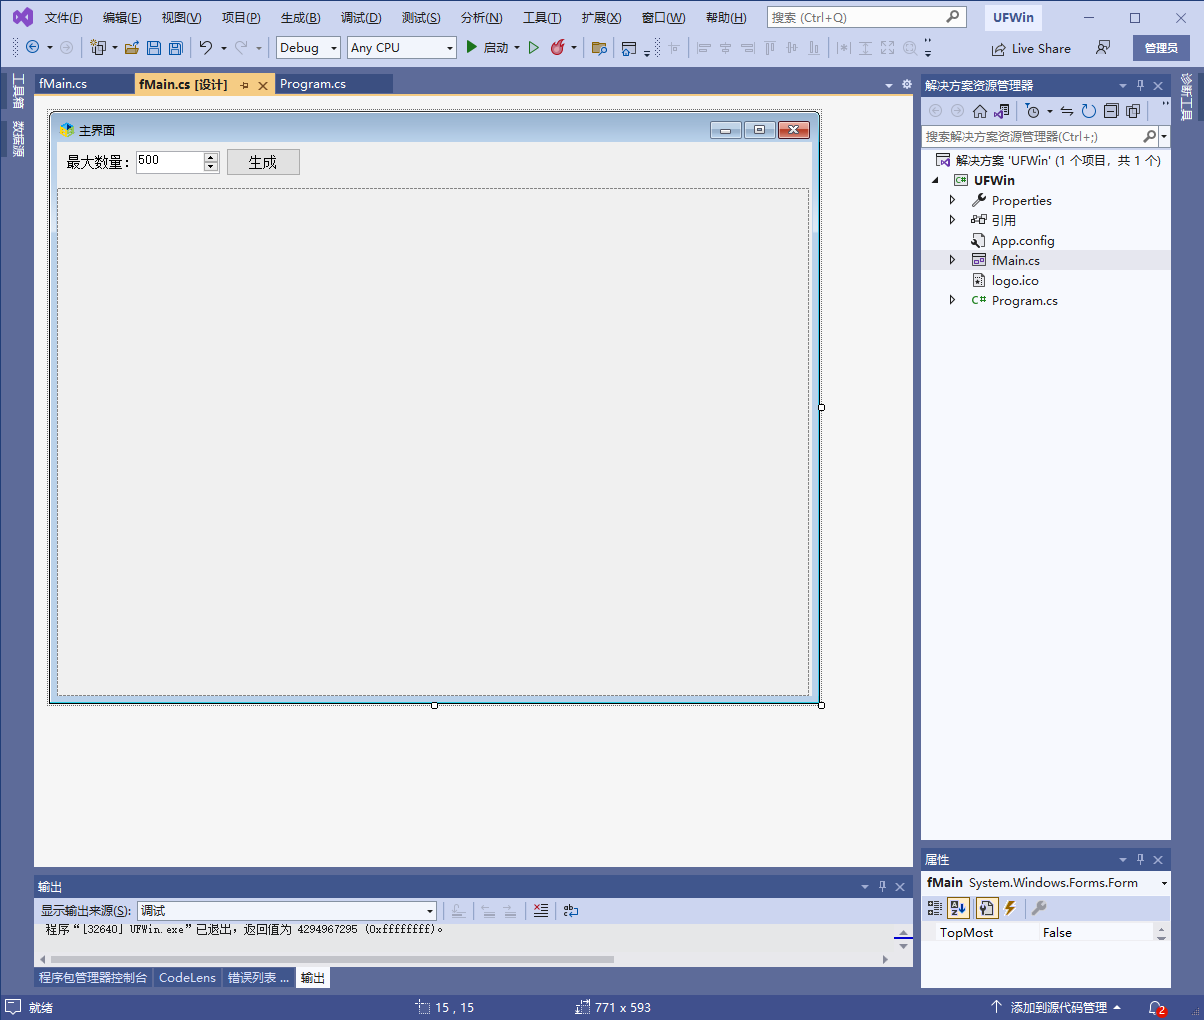
Task: Click the home icon in Solution Explorer
Action: coord(980,111)
